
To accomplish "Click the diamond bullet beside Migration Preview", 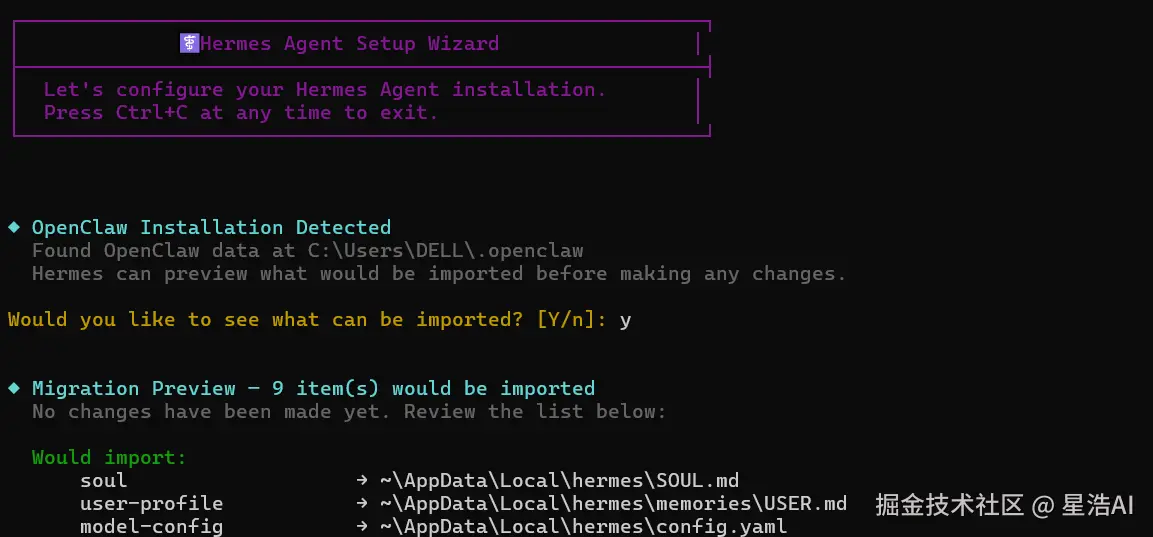I will [14, 388].
